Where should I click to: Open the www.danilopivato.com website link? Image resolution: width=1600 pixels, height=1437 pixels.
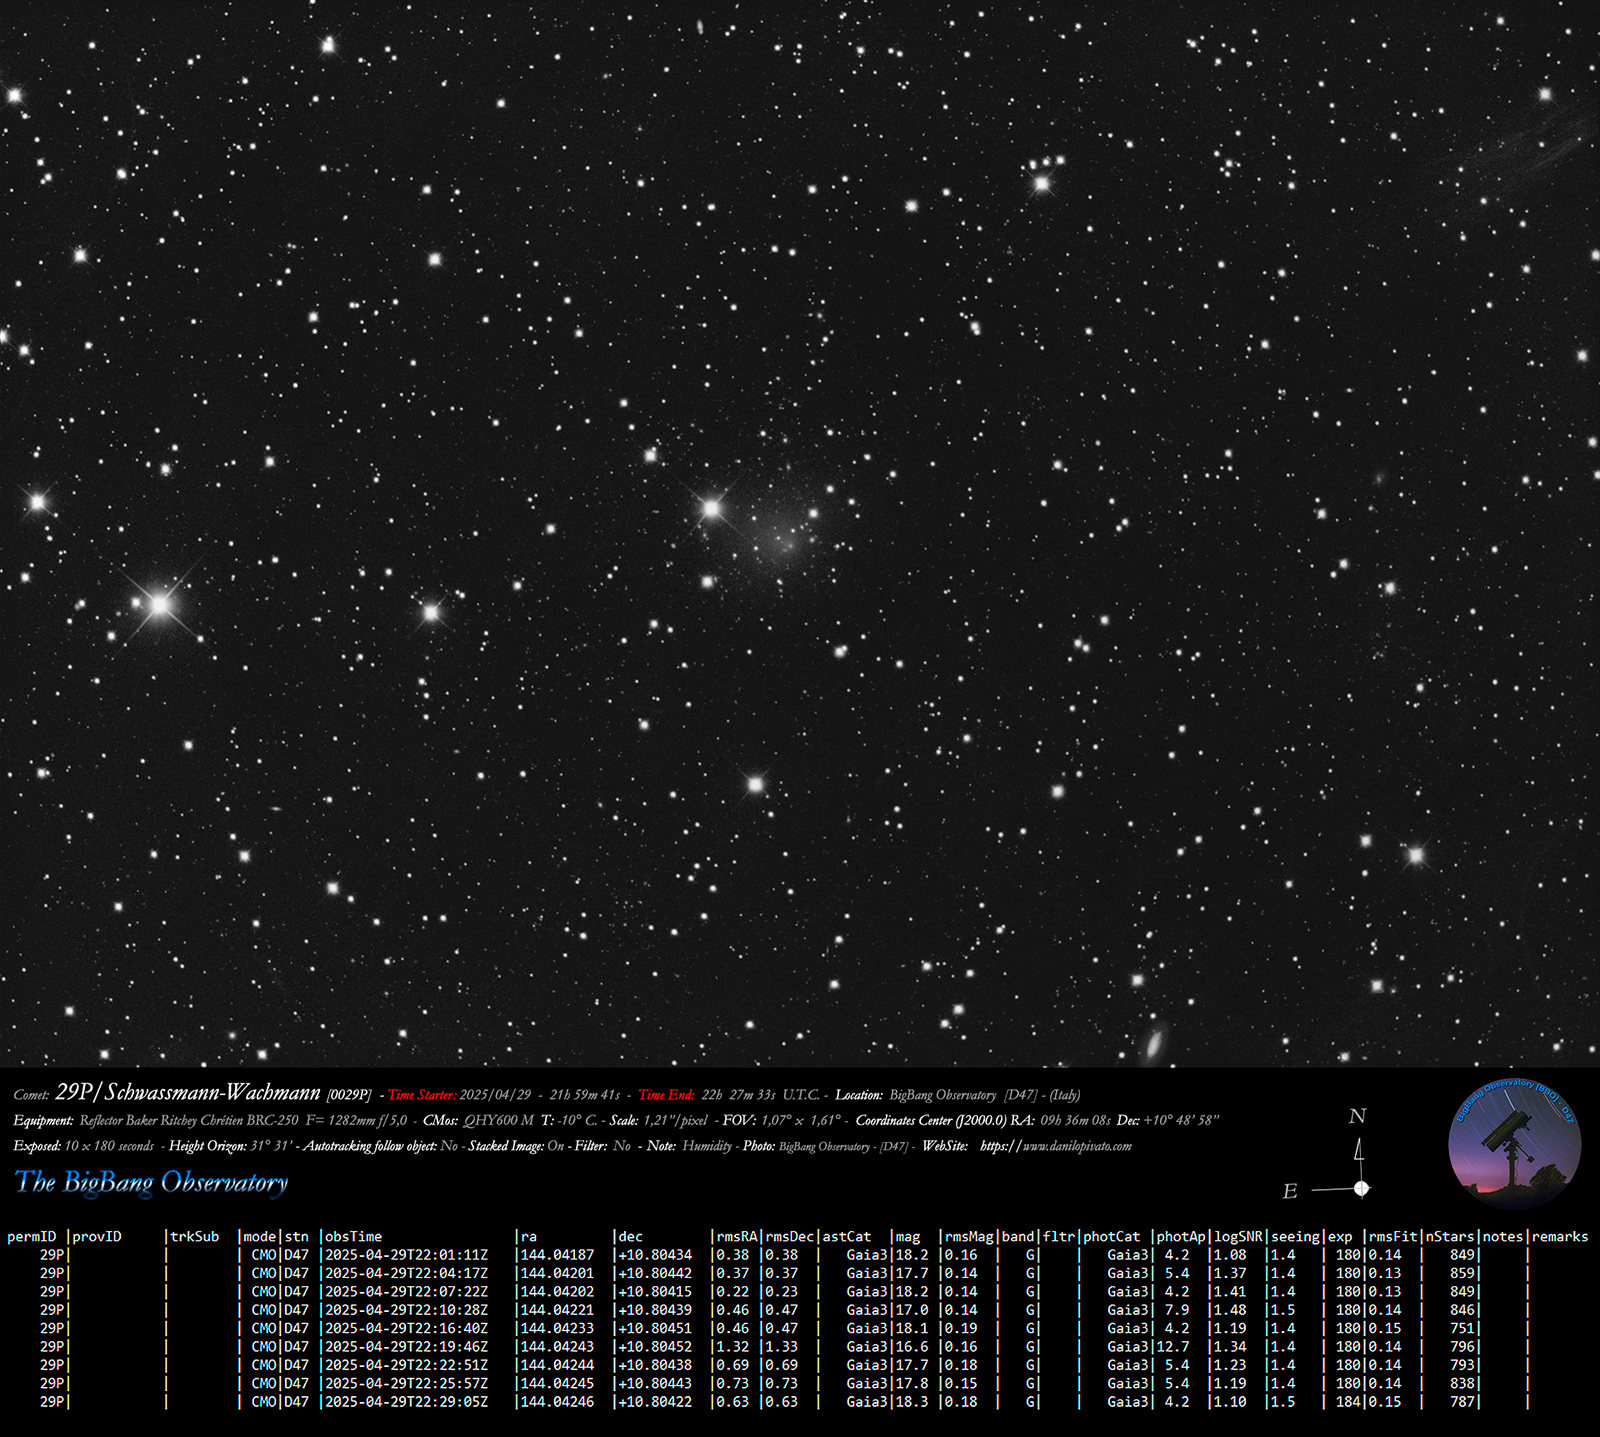[x=1056, y=1147]
